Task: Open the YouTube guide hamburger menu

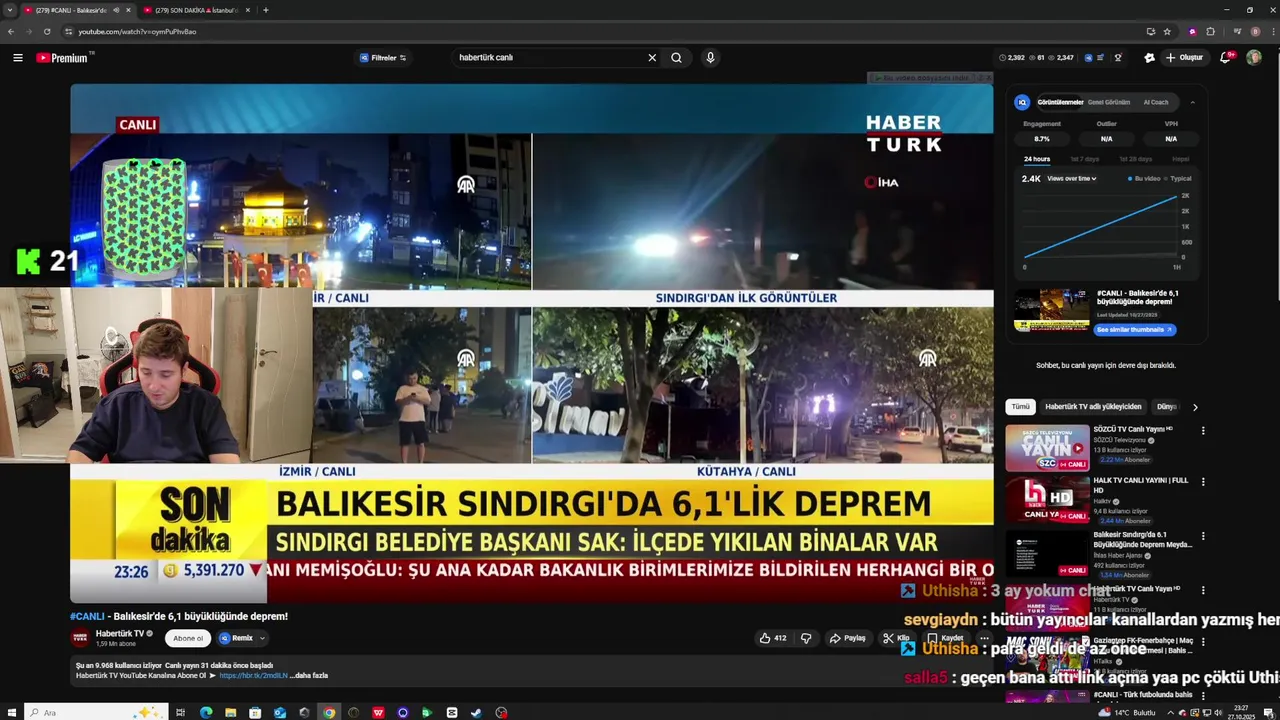Action: click(17, 58)
